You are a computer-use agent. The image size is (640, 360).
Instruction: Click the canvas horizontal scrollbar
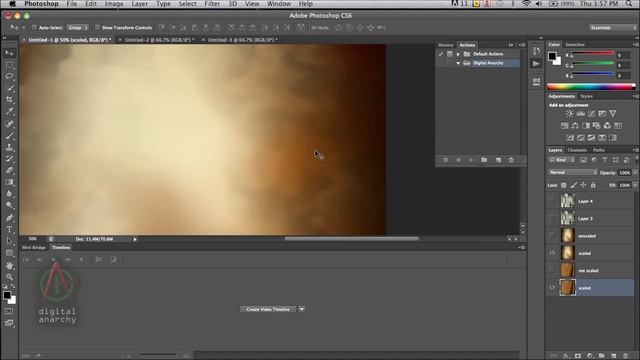point(351,238)
